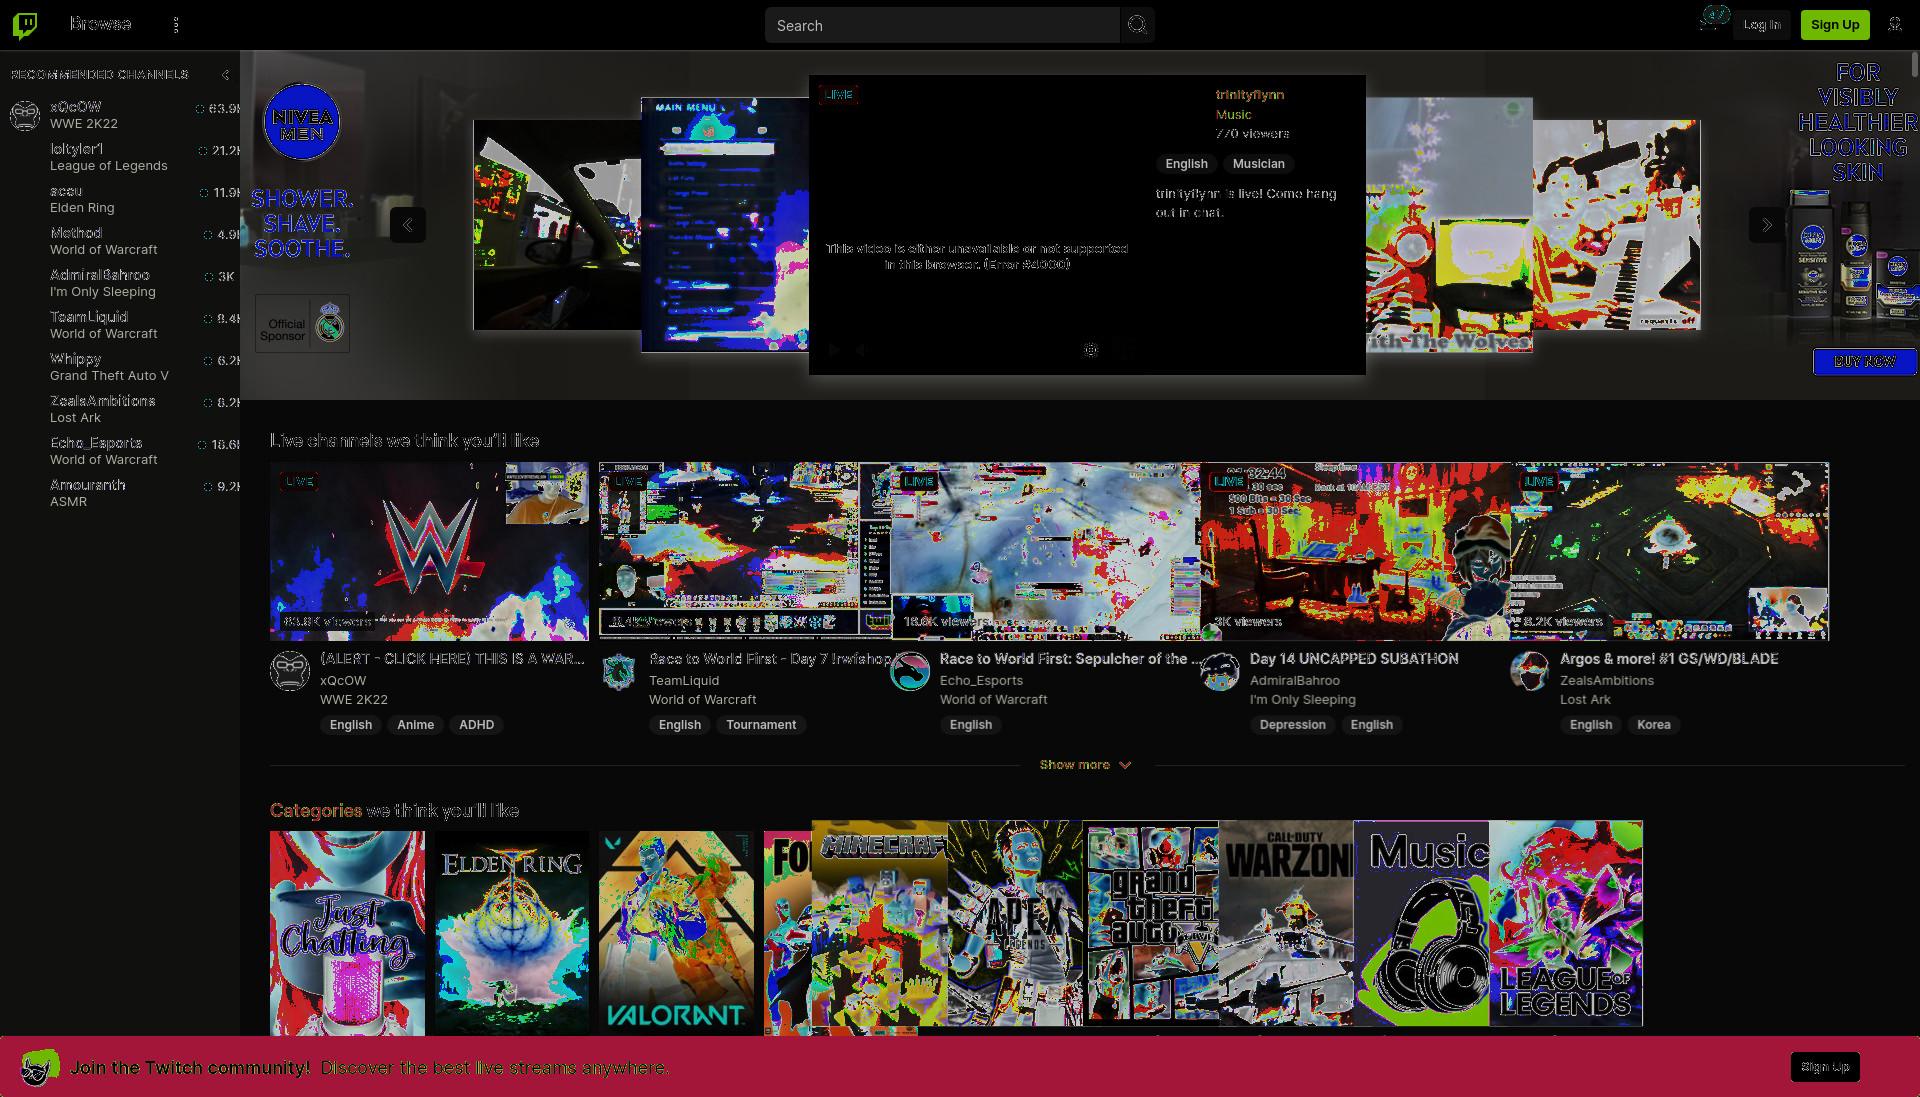Open the user profile icon menu
Viewport: 1920px width, 1097px height.
(x=1895, y=25)
